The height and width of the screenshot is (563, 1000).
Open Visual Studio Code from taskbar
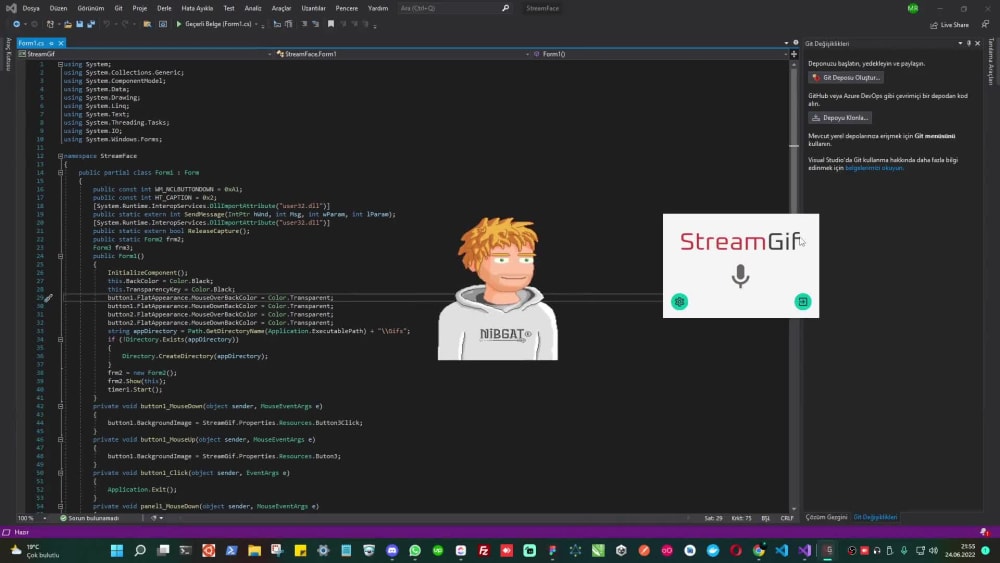[781, 550]
